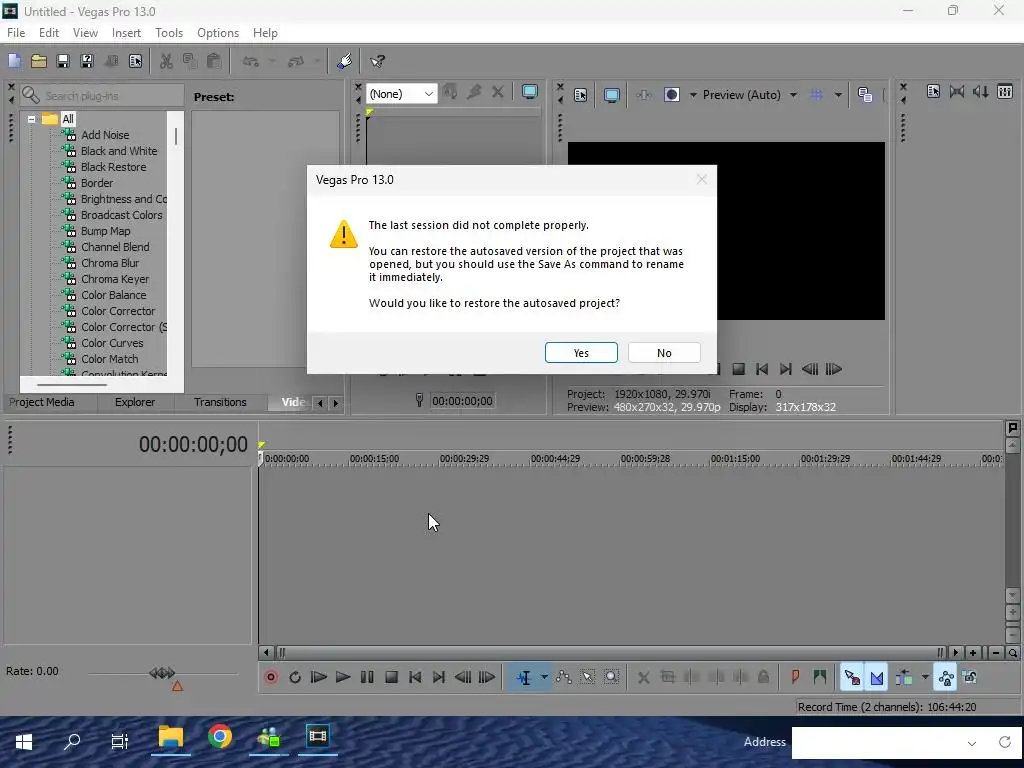Select the Normal Edit Tool
This screenshot has height=768, width=1024.
pyautogui.click(x=524, y=677)
